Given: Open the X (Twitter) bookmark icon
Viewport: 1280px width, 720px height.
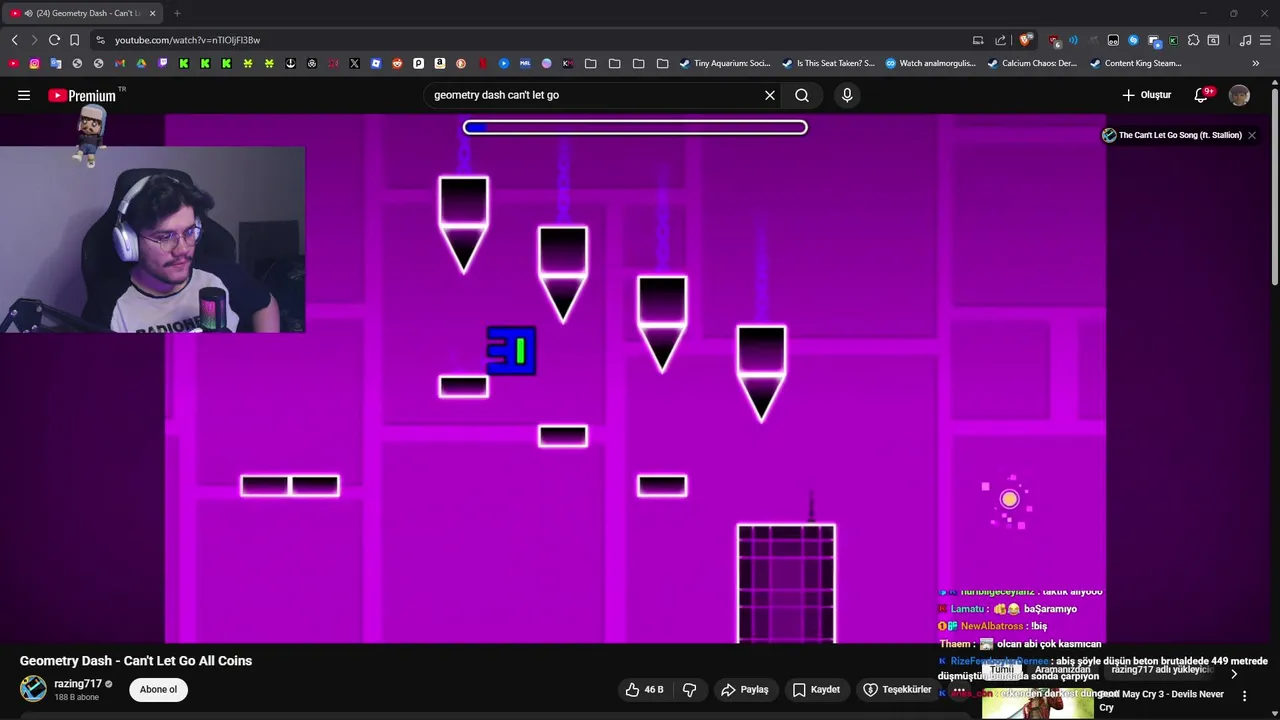Looking at the screenshot, I should [x=354, y=63].
